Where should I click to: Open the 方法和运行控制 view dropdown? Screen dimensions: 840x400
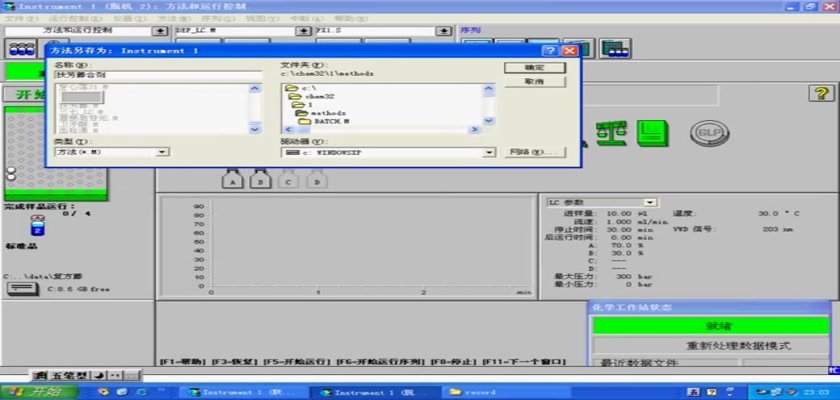(160, 31)
